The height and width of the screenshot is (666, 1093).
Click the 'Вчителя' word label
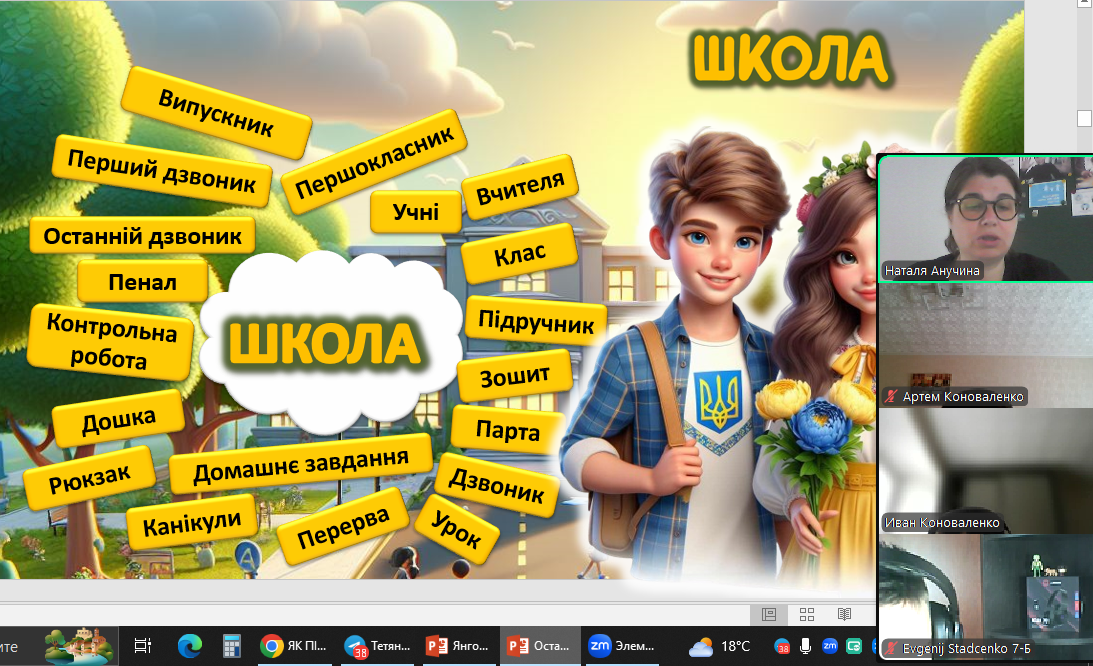click(x=520, y=188)
